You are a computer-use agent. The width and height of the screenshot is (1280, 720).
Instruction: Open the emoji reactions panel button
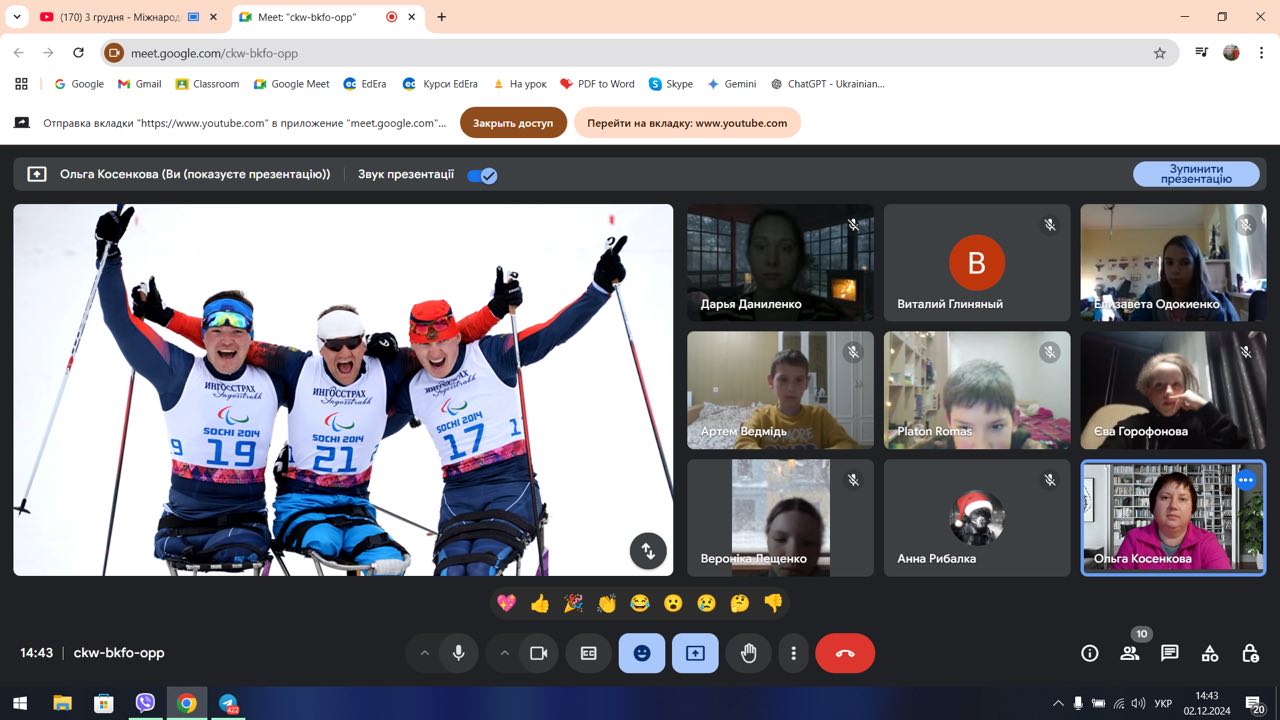pyautogui.click(x=641, y=653)
